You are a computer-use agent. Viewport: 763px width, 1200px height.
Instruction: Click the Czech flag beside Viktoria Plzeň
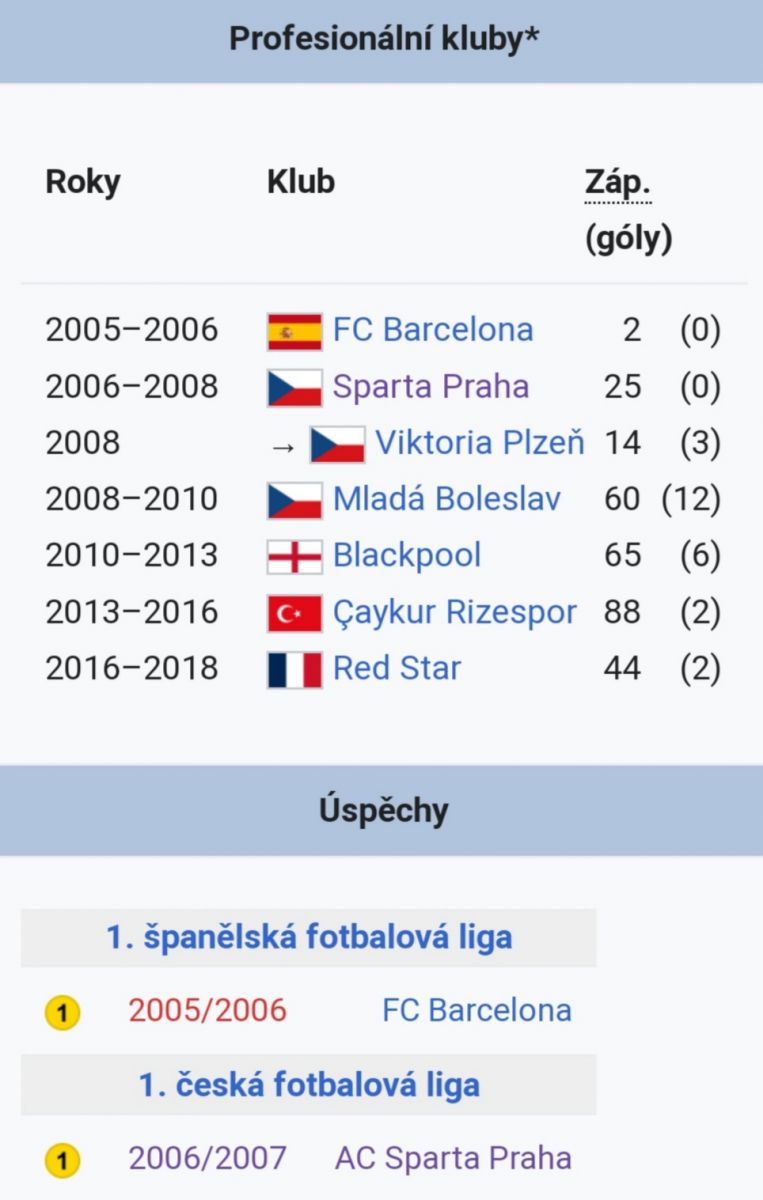[337, 443]
